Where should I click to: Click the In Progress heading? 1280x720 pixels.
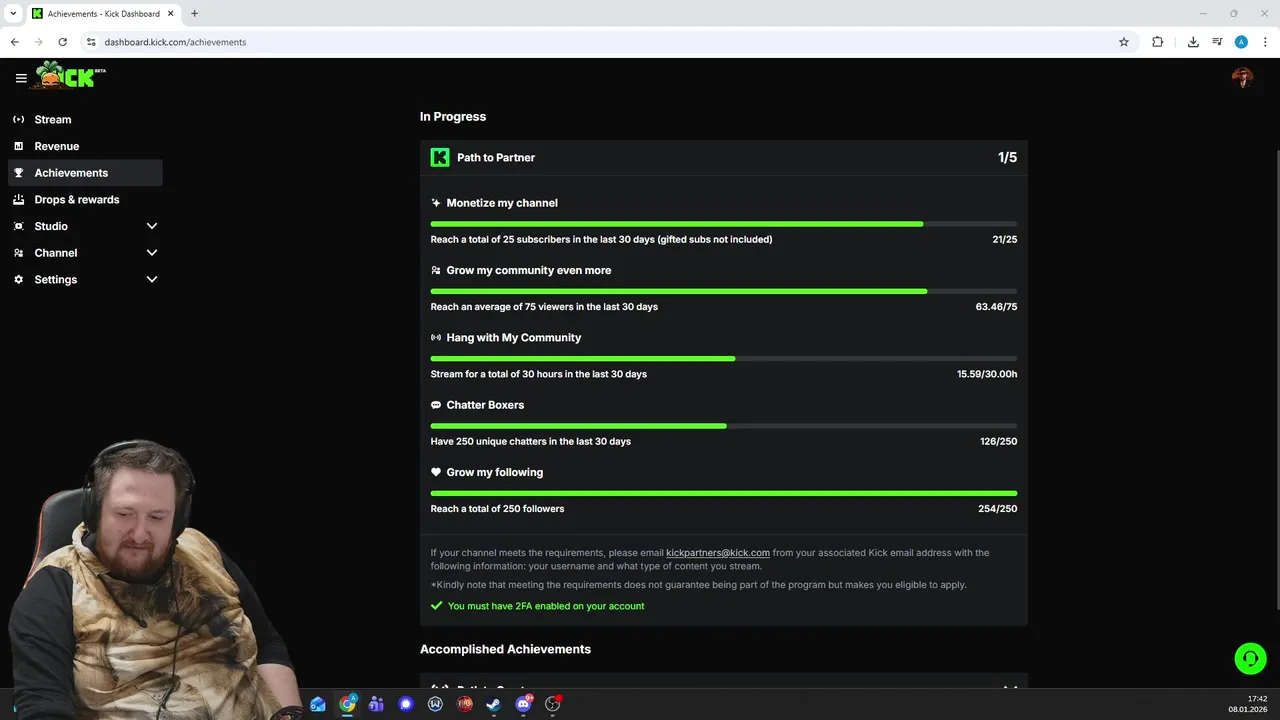[453, 117]
